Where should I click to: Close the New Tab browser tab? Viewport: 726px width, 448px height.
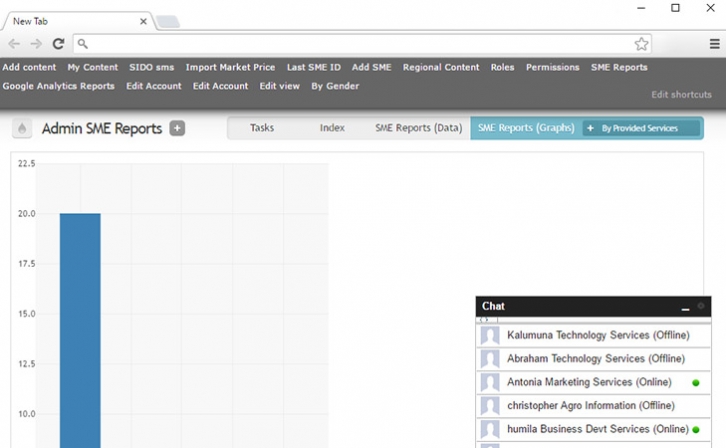[x=143, y=21]
